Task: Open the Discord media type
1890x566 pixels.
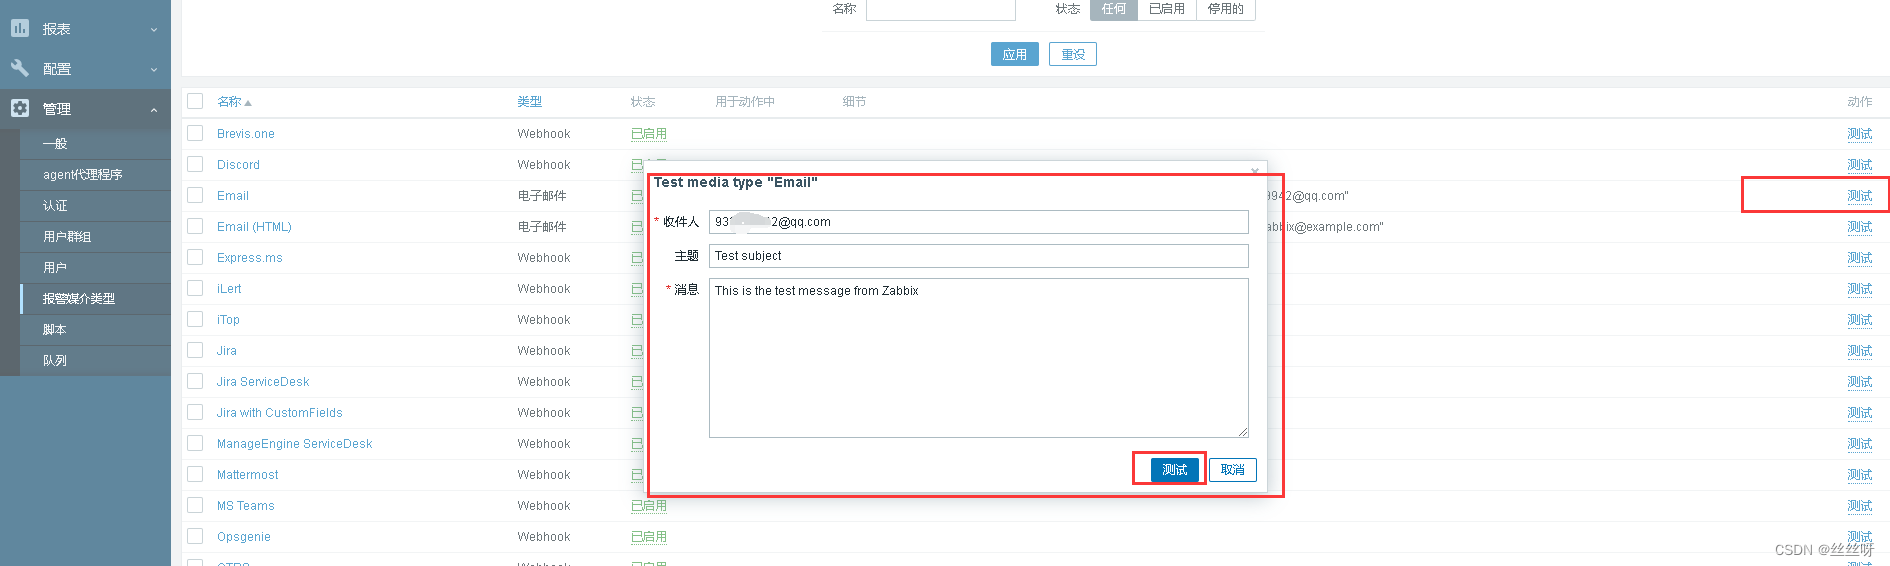Action: 238,165
